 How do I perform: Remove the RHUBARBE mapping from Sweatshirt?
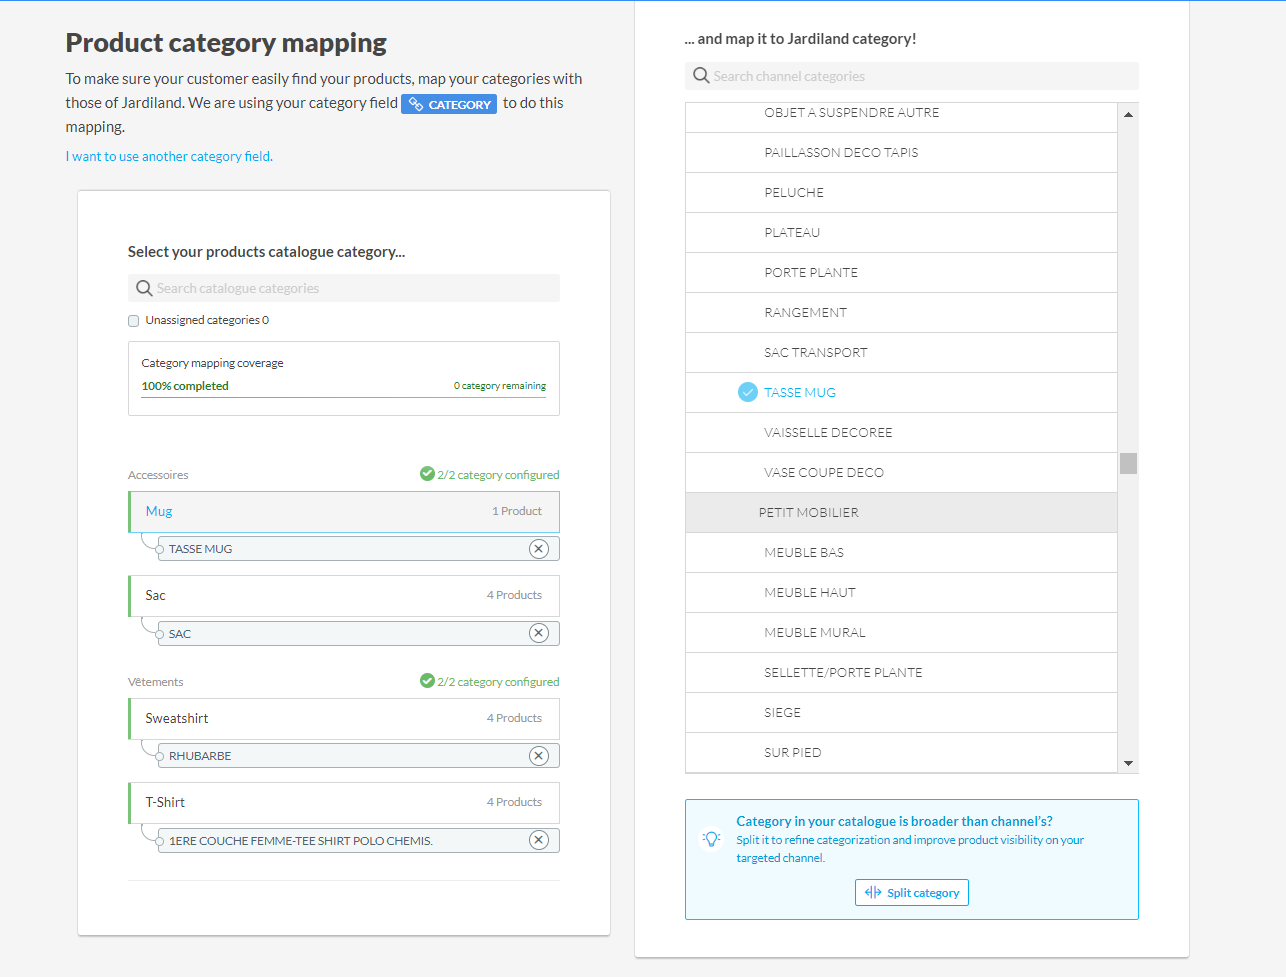(538, 756)
